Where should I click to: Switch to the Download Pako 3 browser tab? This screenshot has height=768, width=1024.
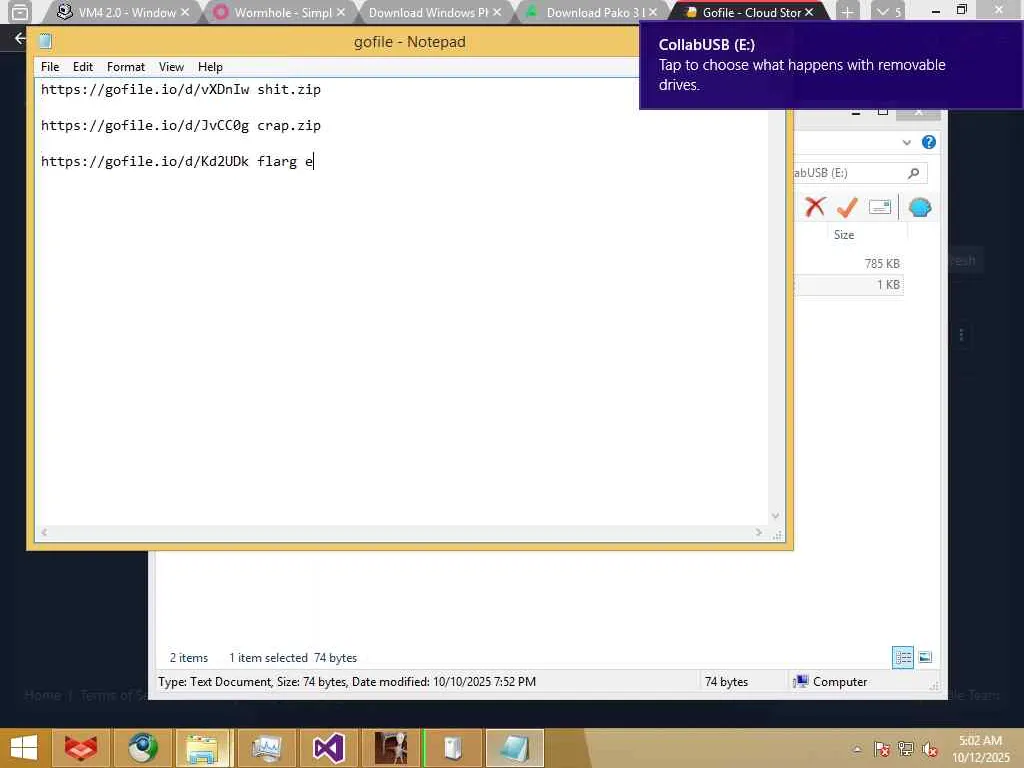click(x=591, y=12)
